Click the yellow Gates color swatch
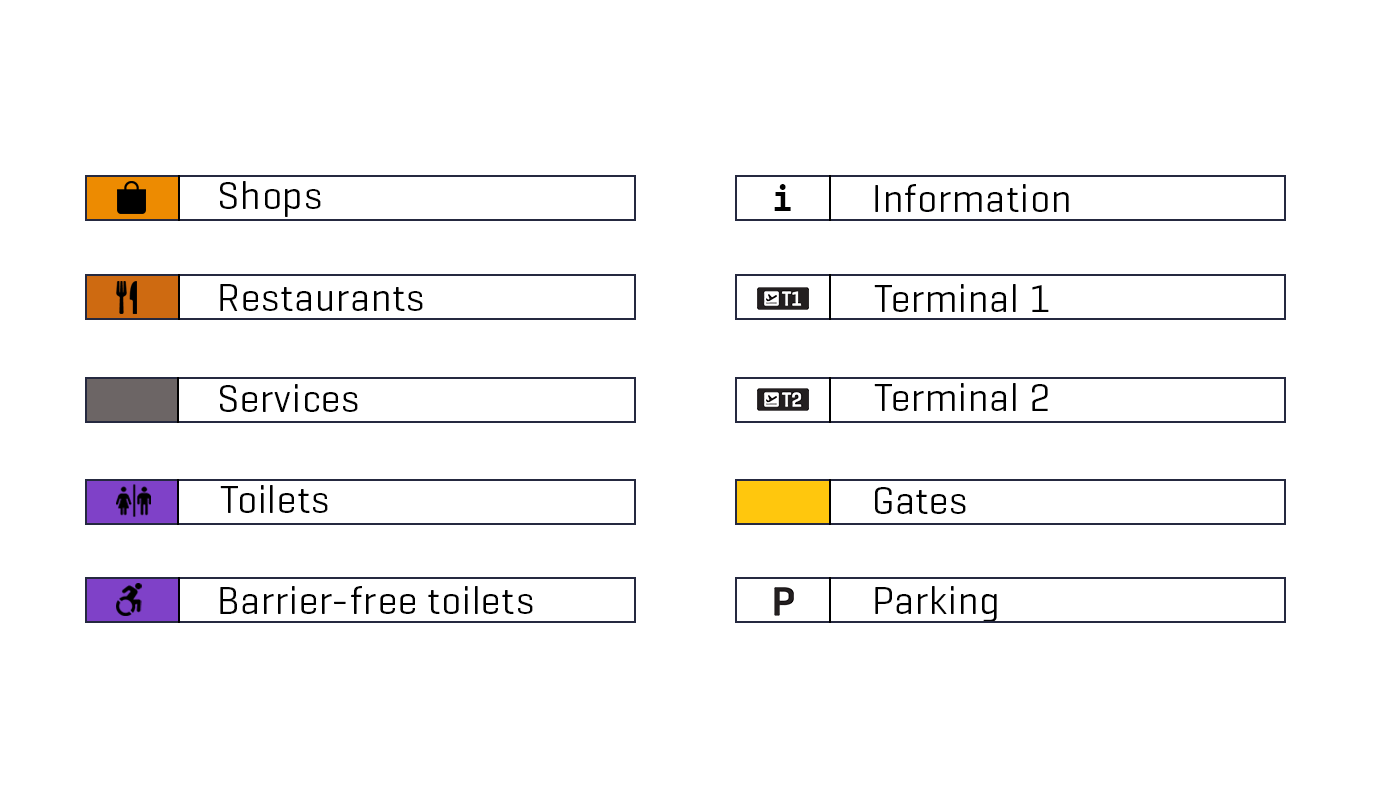Viewport: 1400px width, 800px height. tap(783, 502)
